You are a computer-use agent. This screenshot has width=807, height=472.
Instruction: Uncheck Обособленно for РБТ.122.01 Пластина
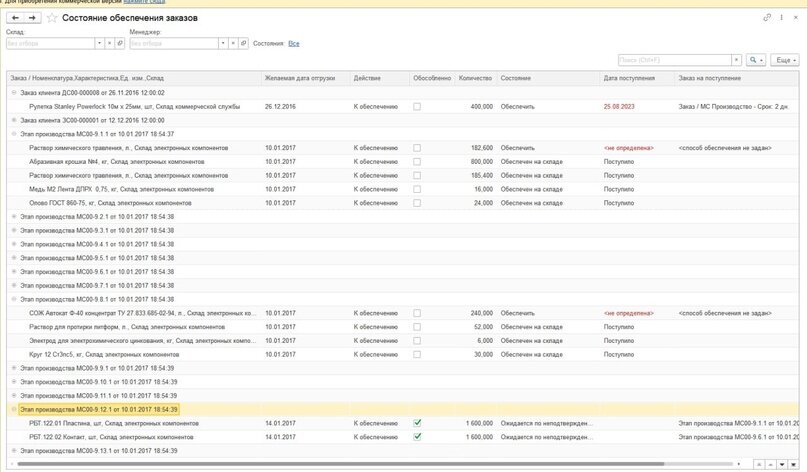point(417,423)
